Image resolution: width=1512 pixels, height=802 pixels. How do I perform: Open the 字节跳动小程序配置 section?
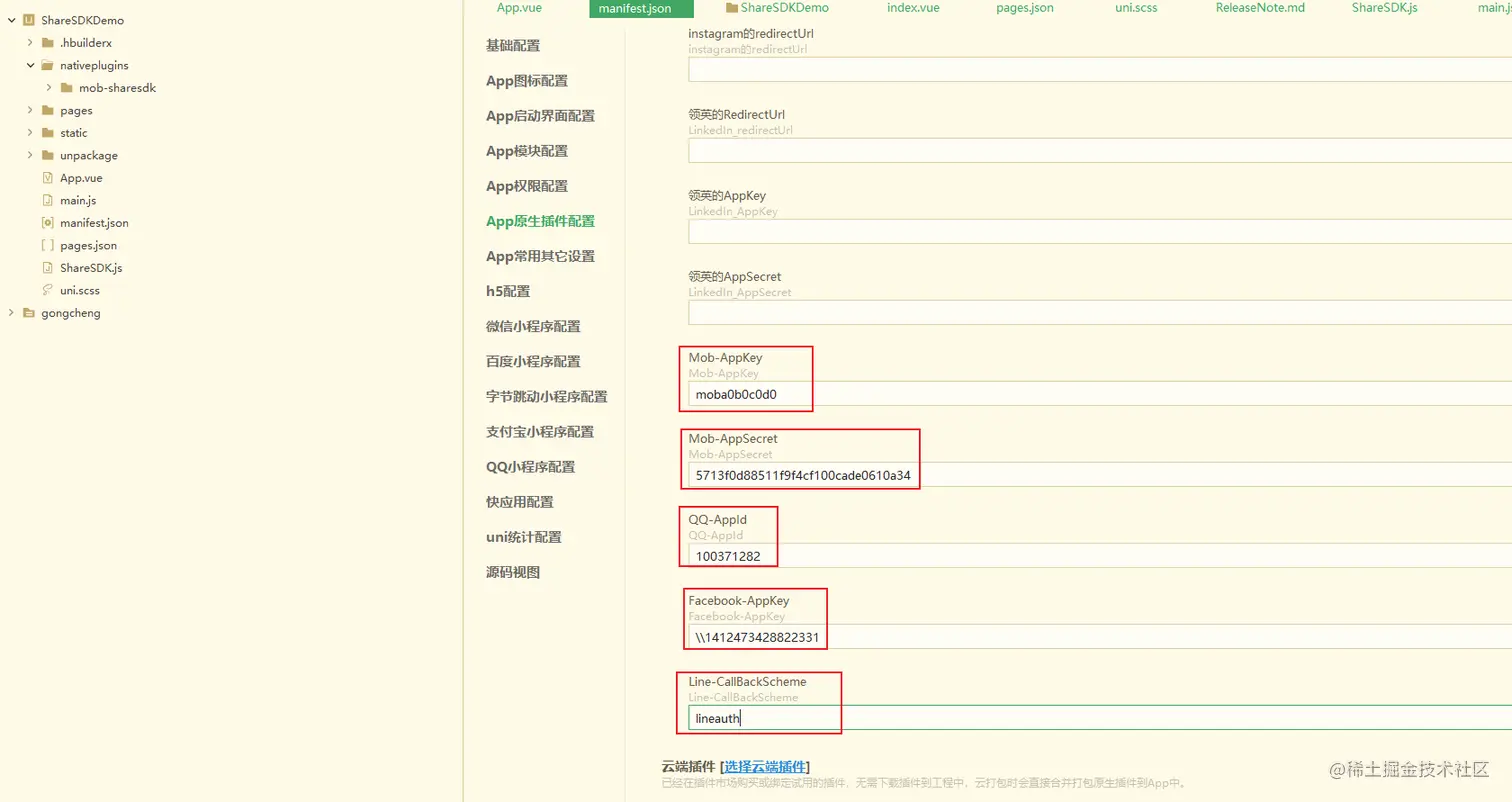point(546,396)
